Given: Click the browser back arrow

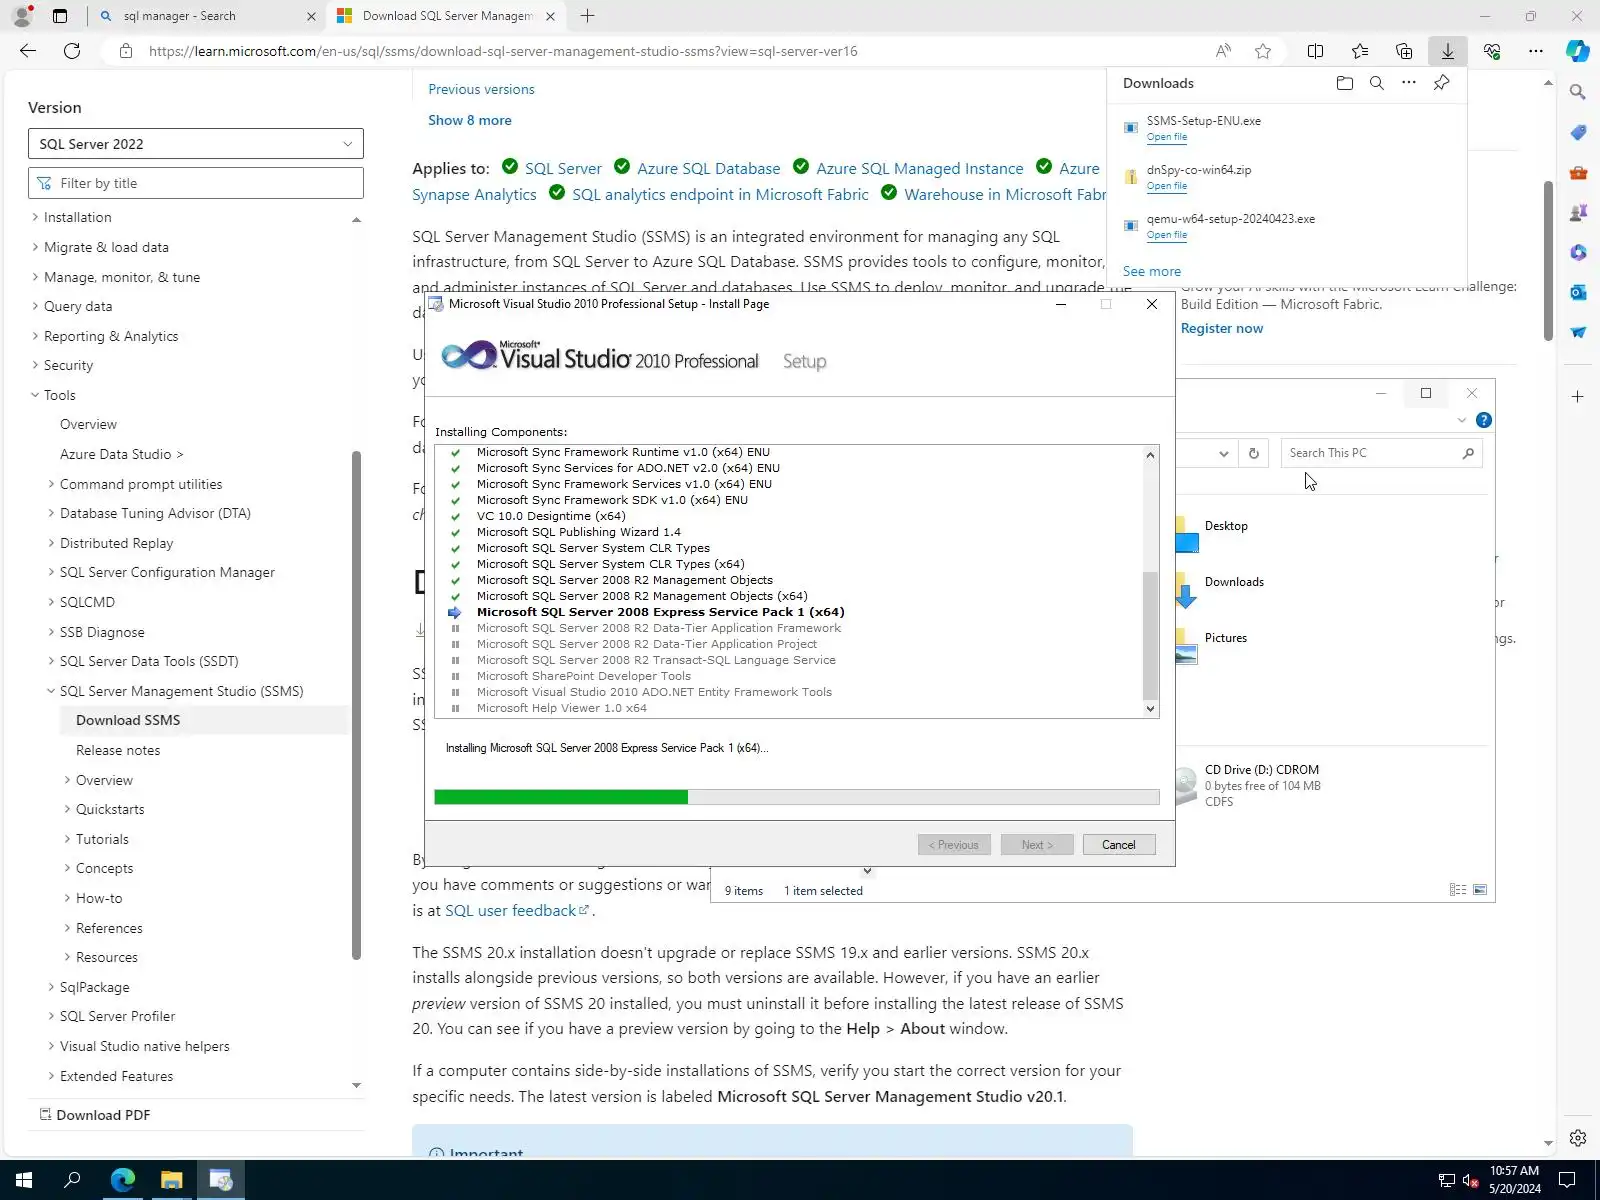Looking at the screenshot, I should click(28, 51).
